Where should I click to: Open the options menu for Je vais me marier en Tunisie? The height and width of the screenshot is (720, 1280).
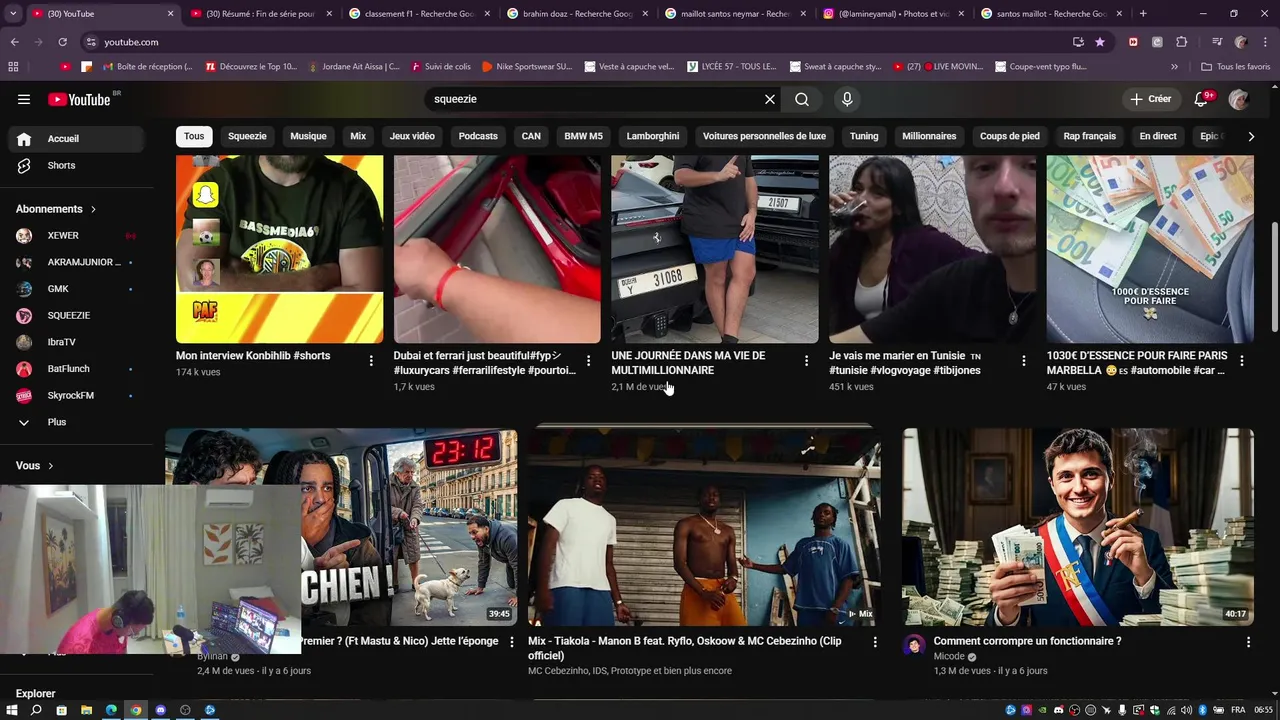coord(1024,361)
